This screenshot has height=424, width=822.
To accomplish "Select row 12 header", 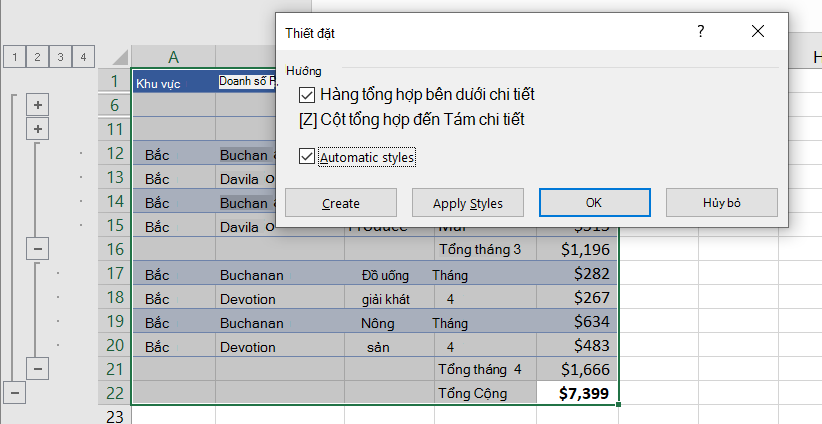I will 115,153.
